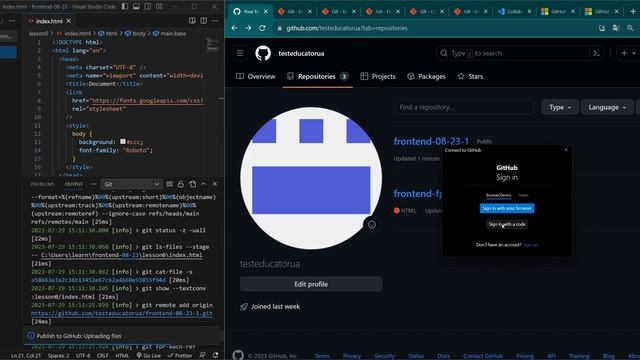The width and height of the screenshot is (640, 360).
Task: Click Edit profile button
Action: pos(311,284)
